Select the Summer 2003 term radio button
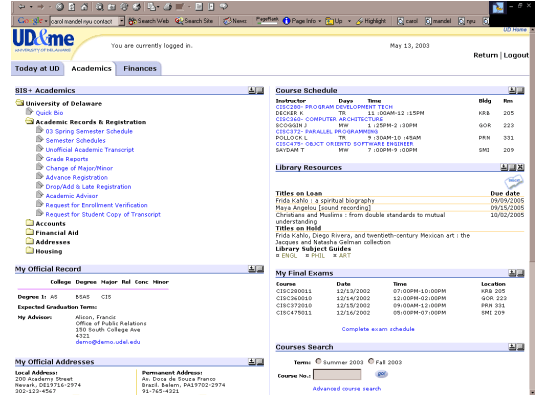Screen dimensions: 546x396 318,362
